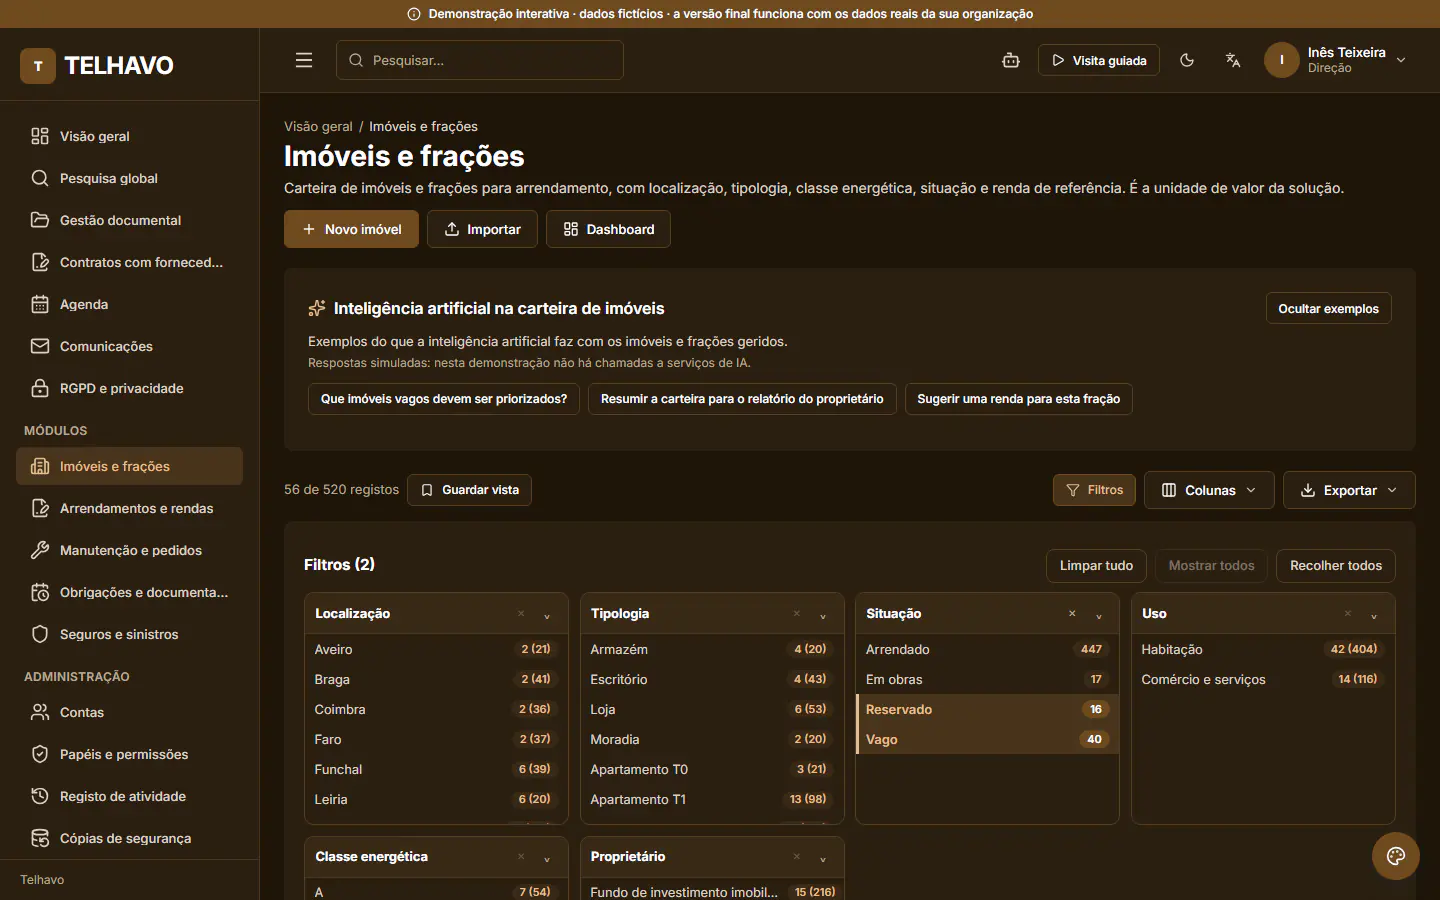Toggle the sidebar hamburger menu

point(304,60)
